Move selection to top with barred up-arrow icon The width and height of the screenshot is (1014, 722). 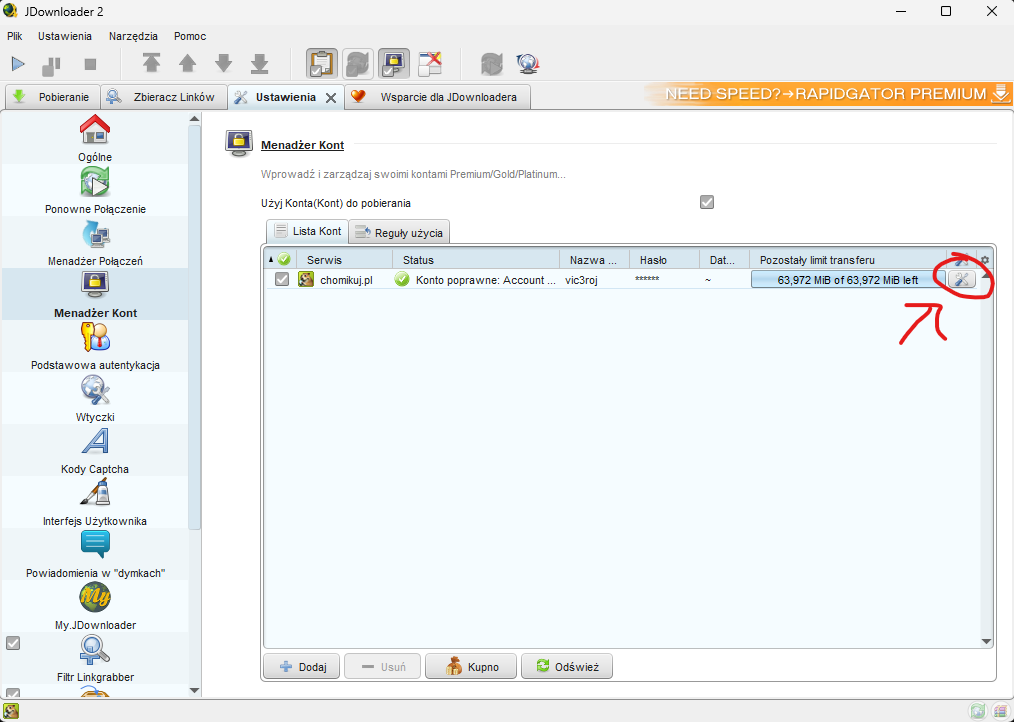click(151, 63)
